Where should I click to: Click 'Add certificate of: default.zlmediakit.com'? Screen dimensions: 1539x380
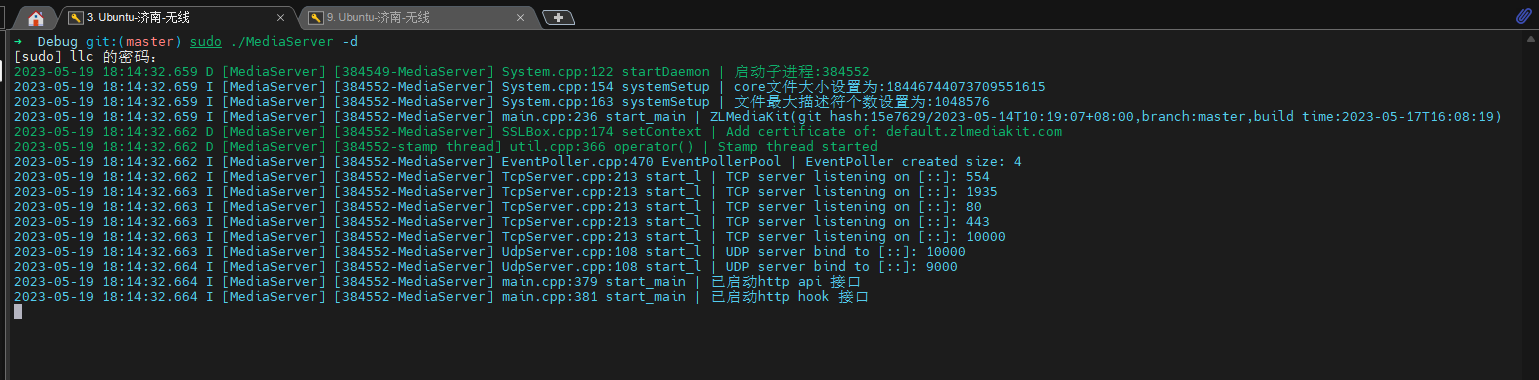coord(894,131)
